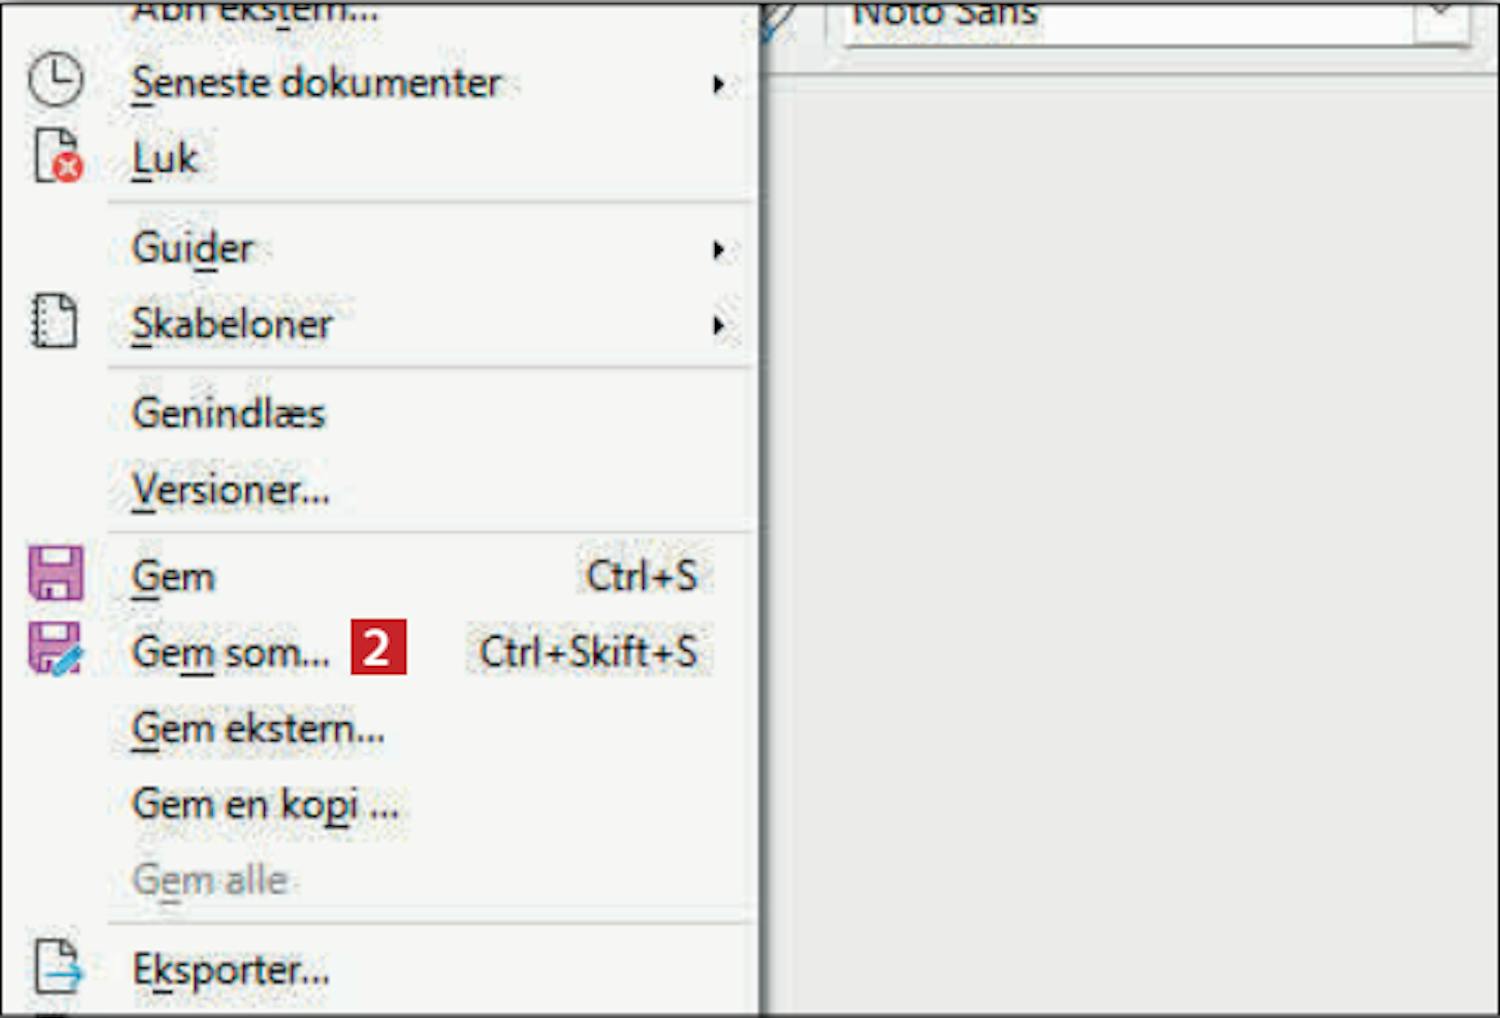Click the Guider menu entry
The image size is (1500, 1018).
193,248
